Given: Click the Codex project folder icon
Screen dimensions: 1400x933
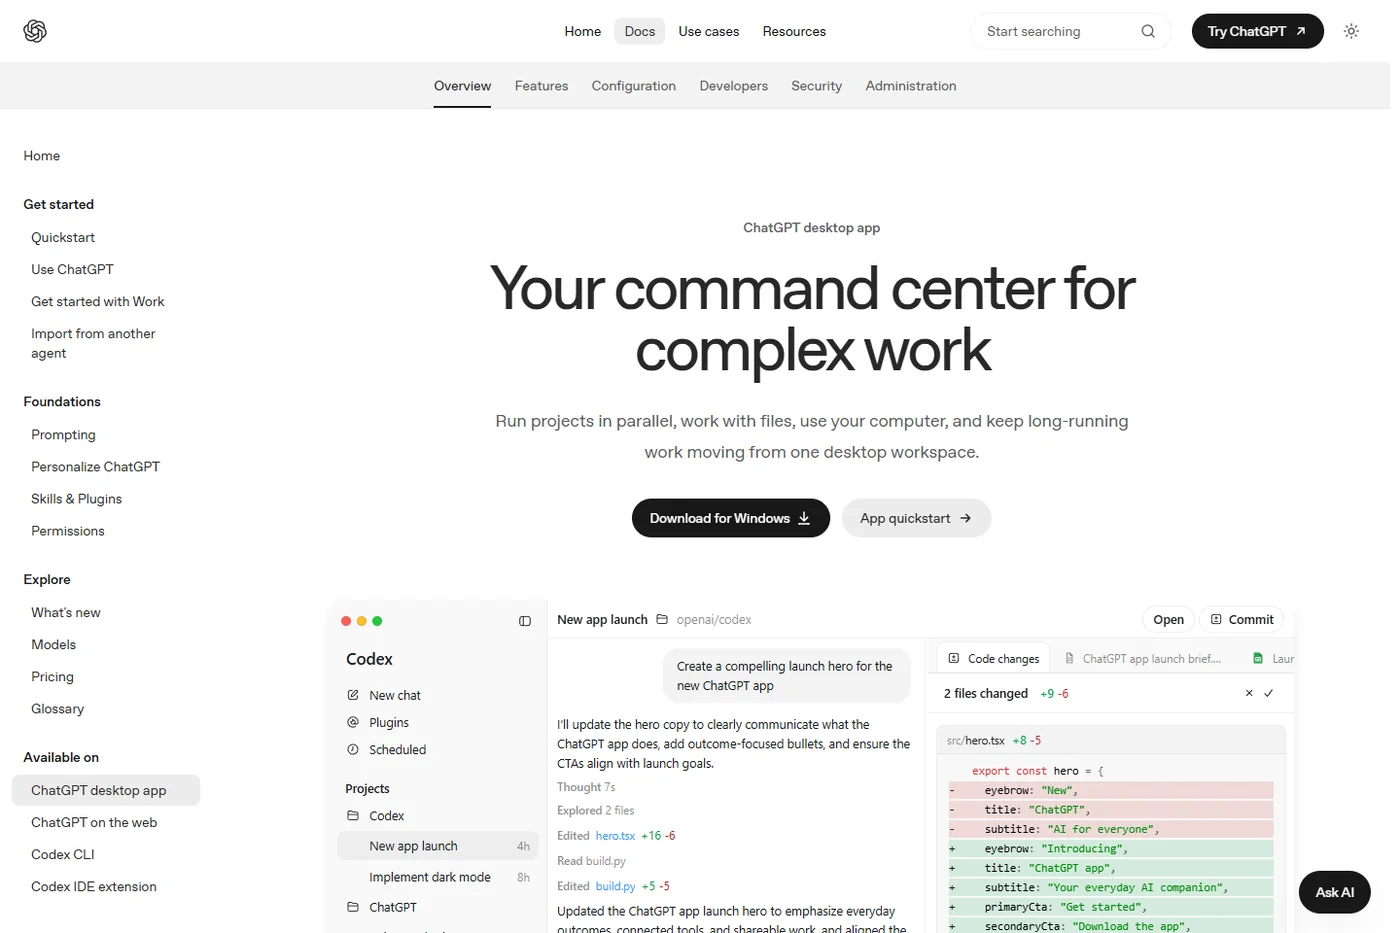Looking at the screenshot, I should click(x=353, y=816).
